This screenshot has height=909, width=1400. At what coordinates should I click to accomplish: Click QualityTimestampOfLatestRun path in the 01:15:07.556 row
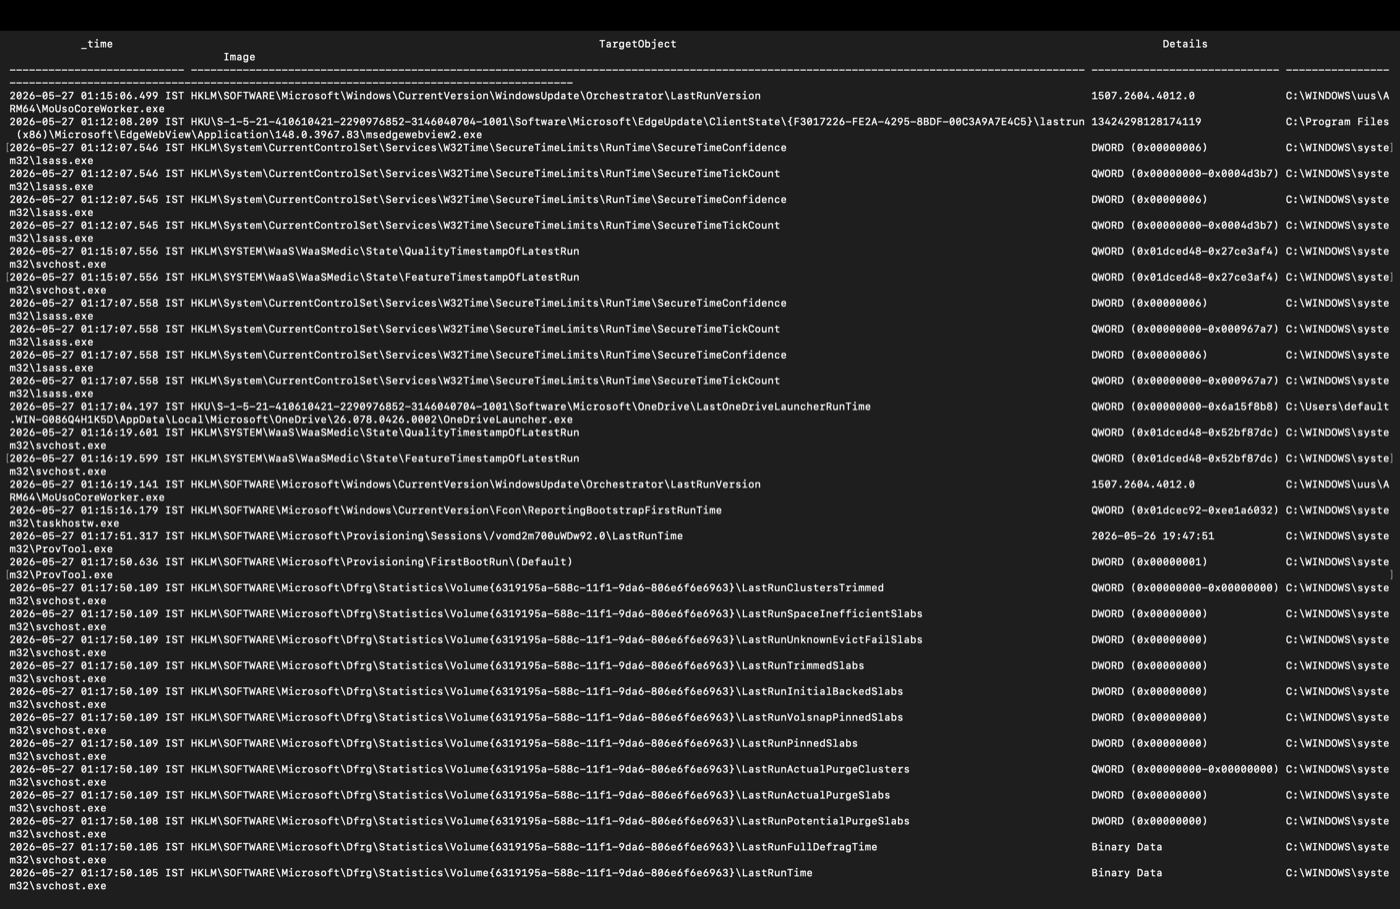(385, 252)
